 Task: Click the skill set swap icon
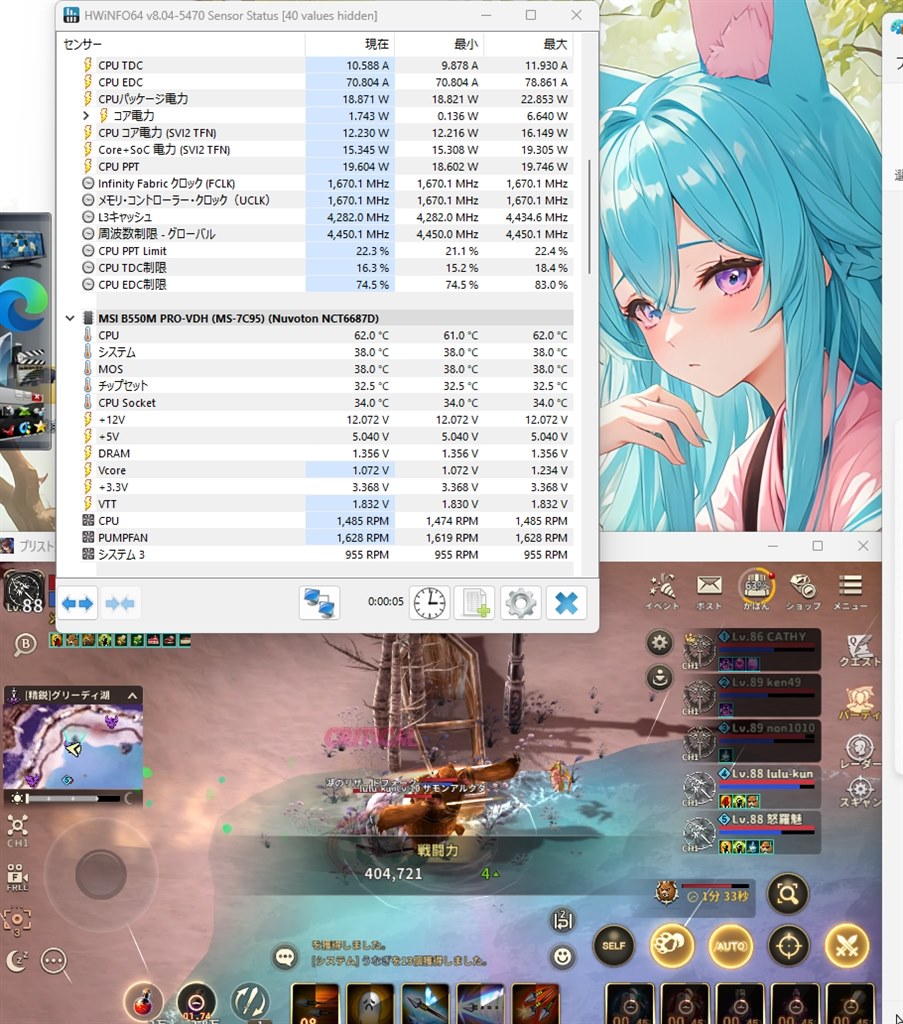[x=562, y=920]
